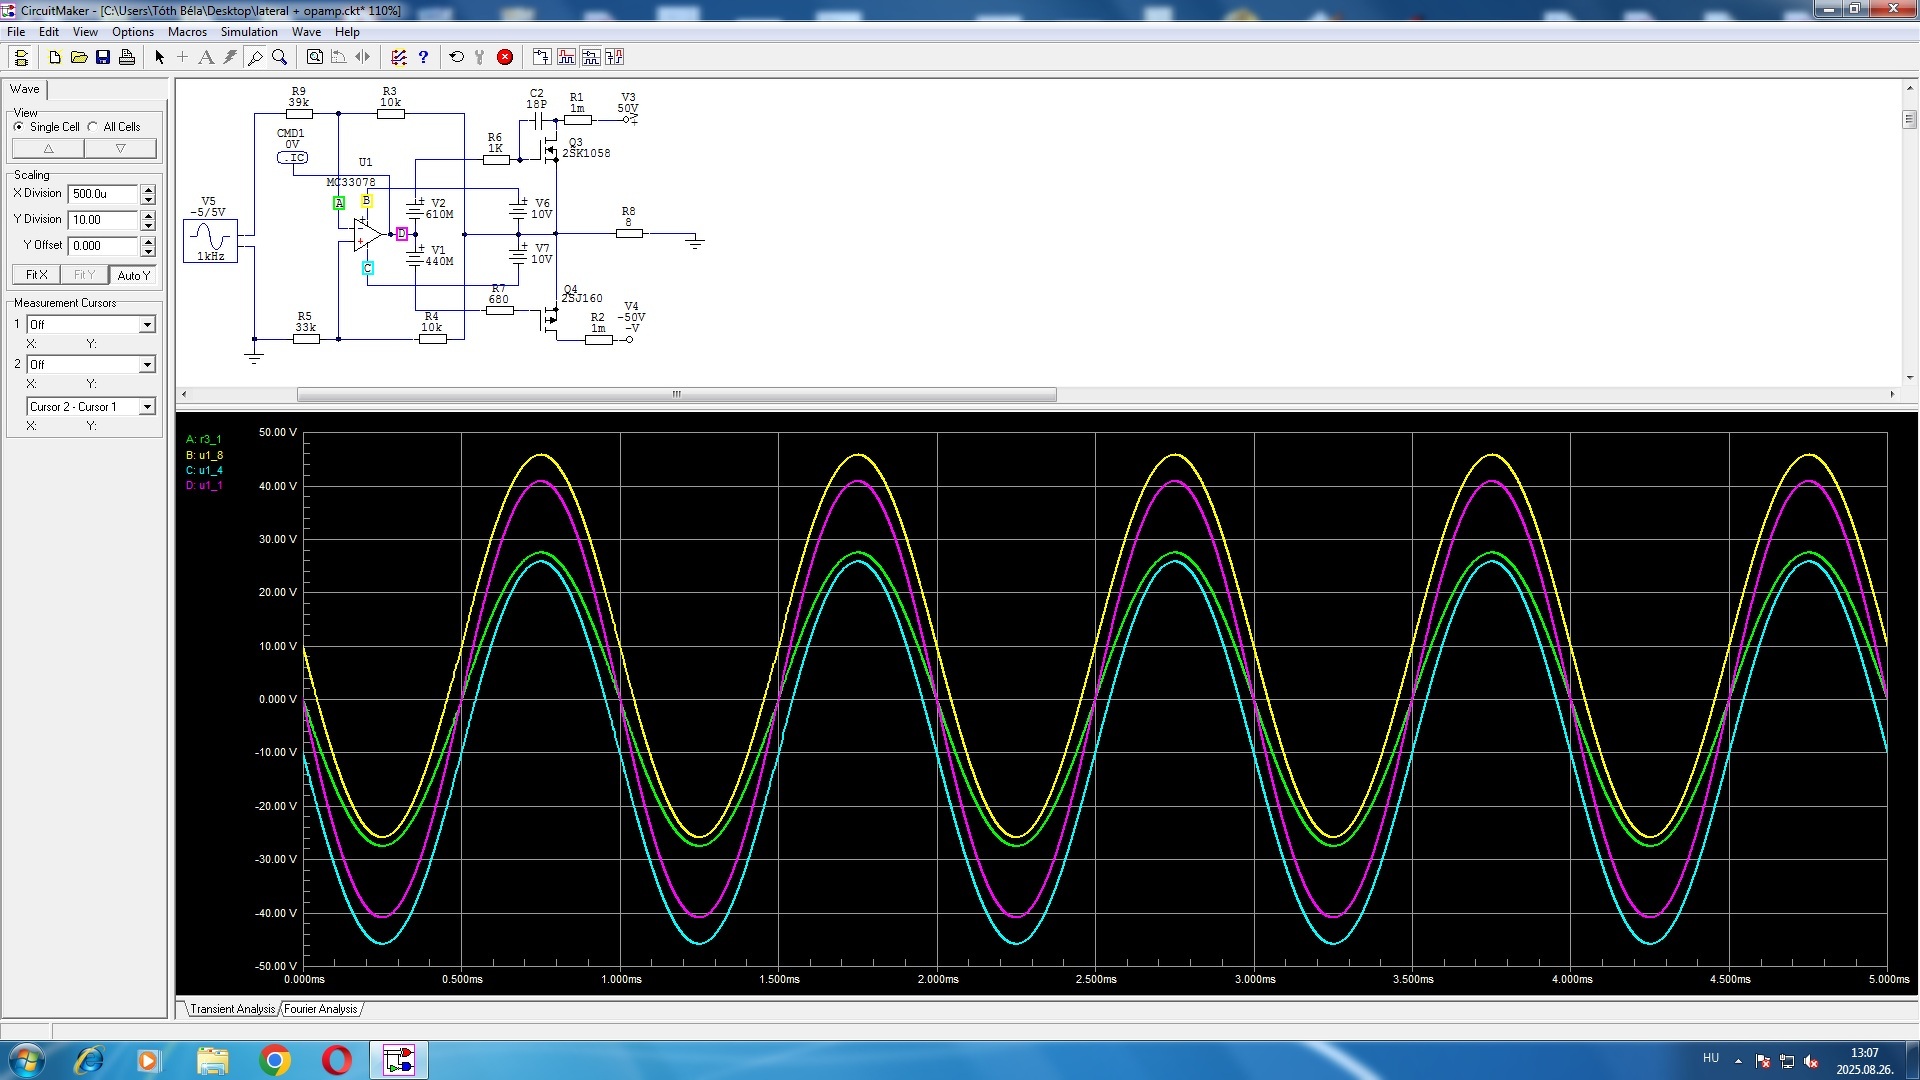Image resolution: width=1920 pixels, height=1080 pixels.
Task: Open the Edit menu
Action: coord(48,32)
